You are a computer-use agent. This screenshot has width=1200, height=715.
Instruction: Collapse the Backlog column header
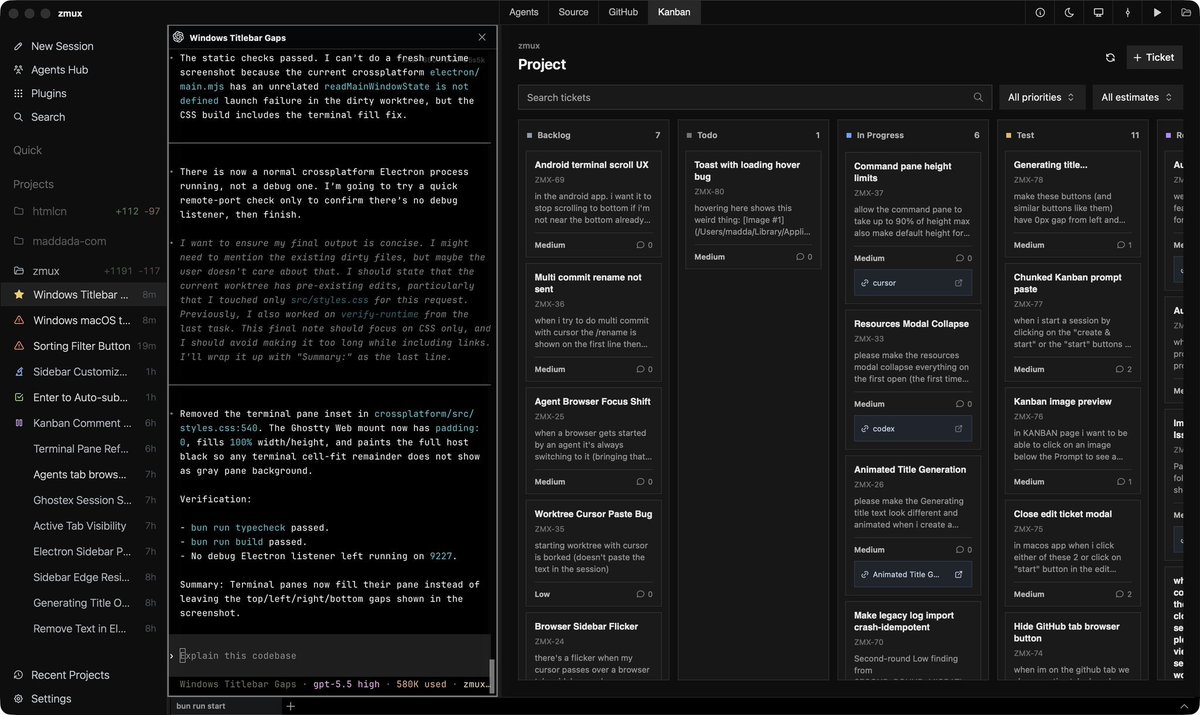point(594,135)
